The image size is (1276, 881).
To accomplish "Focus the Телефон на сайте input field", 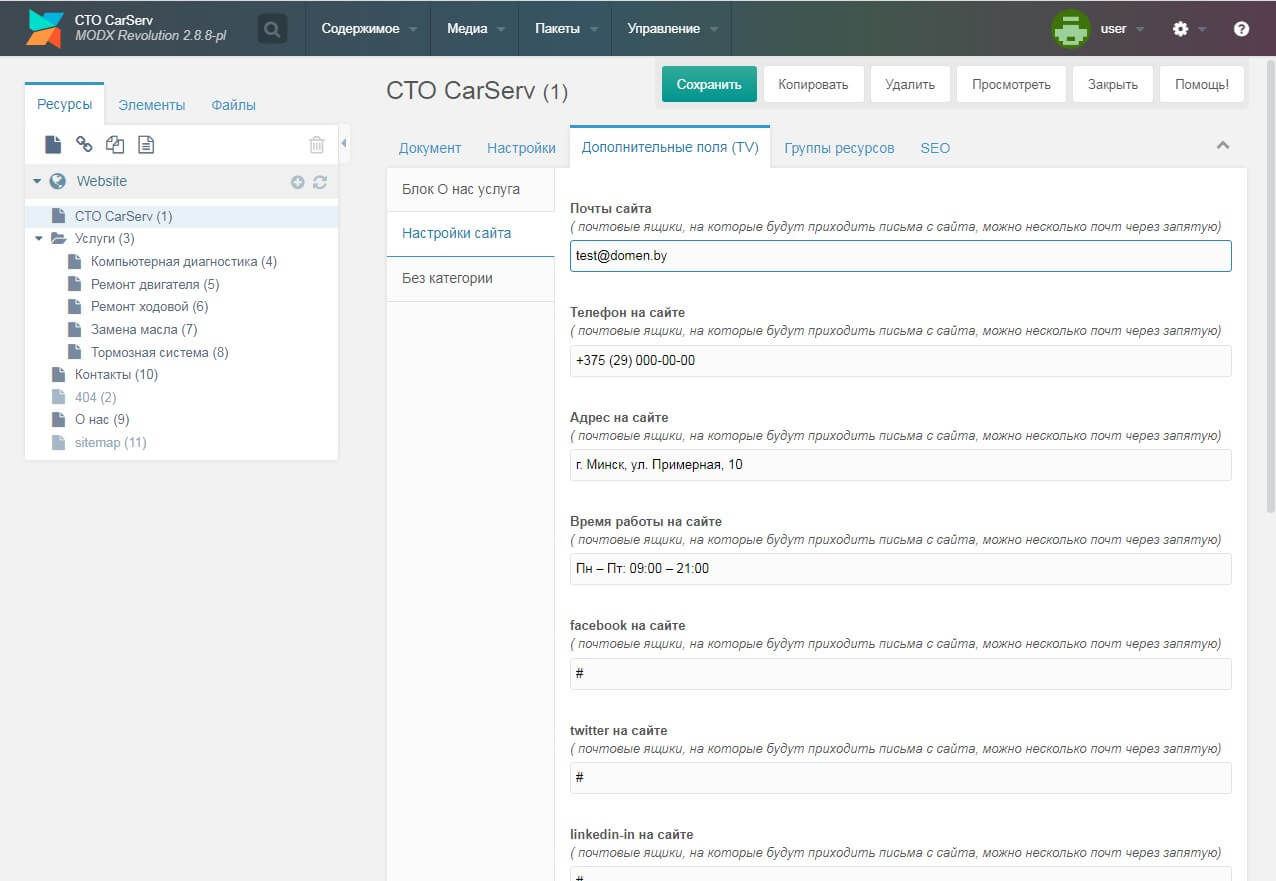I will click(x=900, y=361).
